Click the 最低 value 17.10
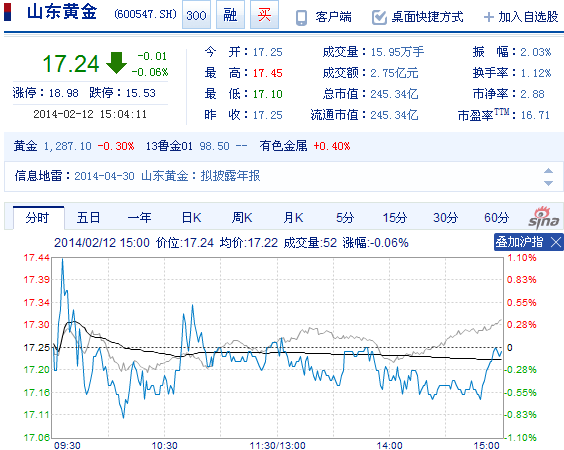 coord(268,94)
